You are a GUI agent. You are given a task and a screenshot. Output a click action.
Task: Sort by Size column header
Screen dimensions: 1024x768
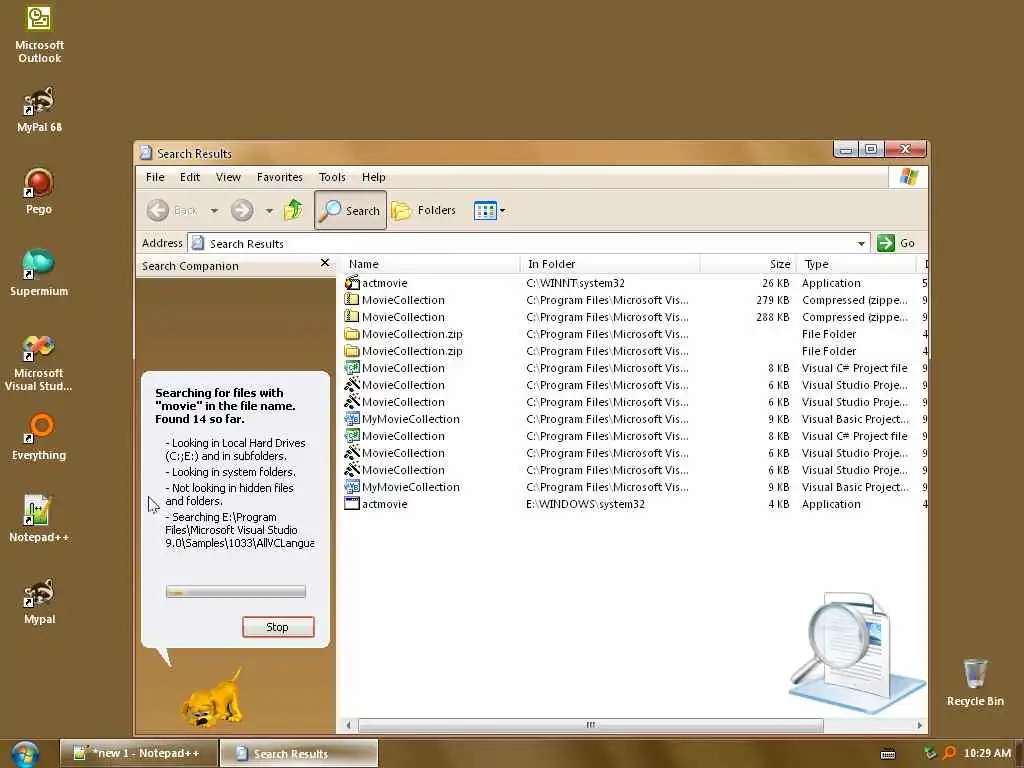748,264
